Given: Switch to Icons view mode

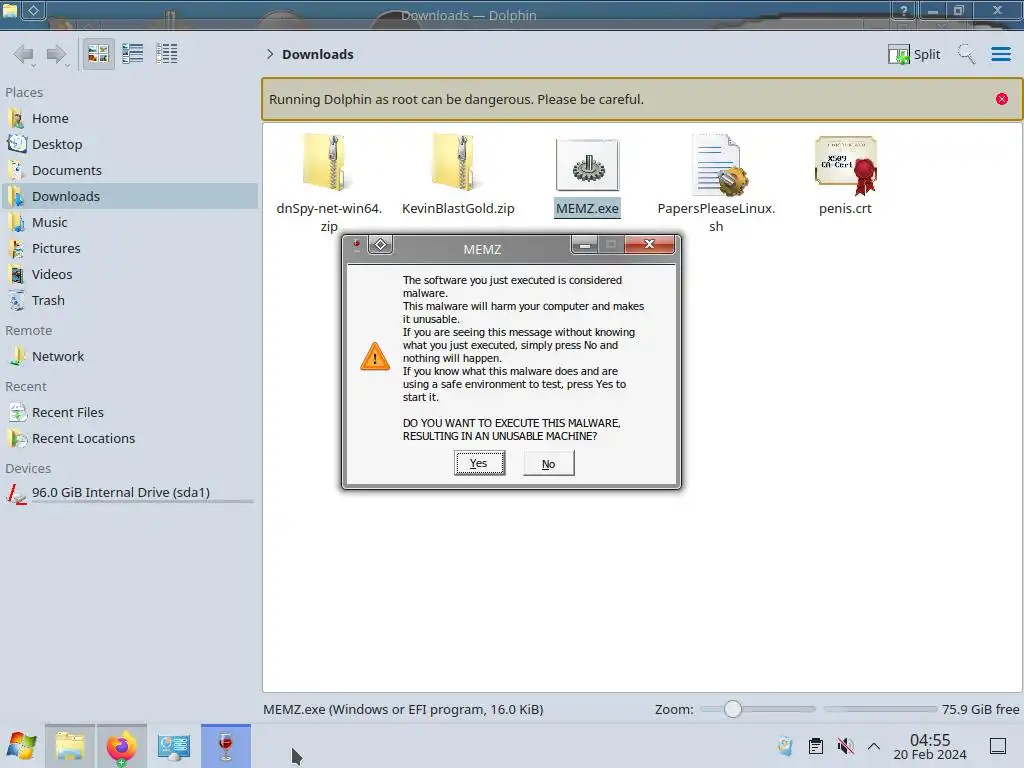Looking at the screenshot, I should pyautogui.click(x=98, y=54).
